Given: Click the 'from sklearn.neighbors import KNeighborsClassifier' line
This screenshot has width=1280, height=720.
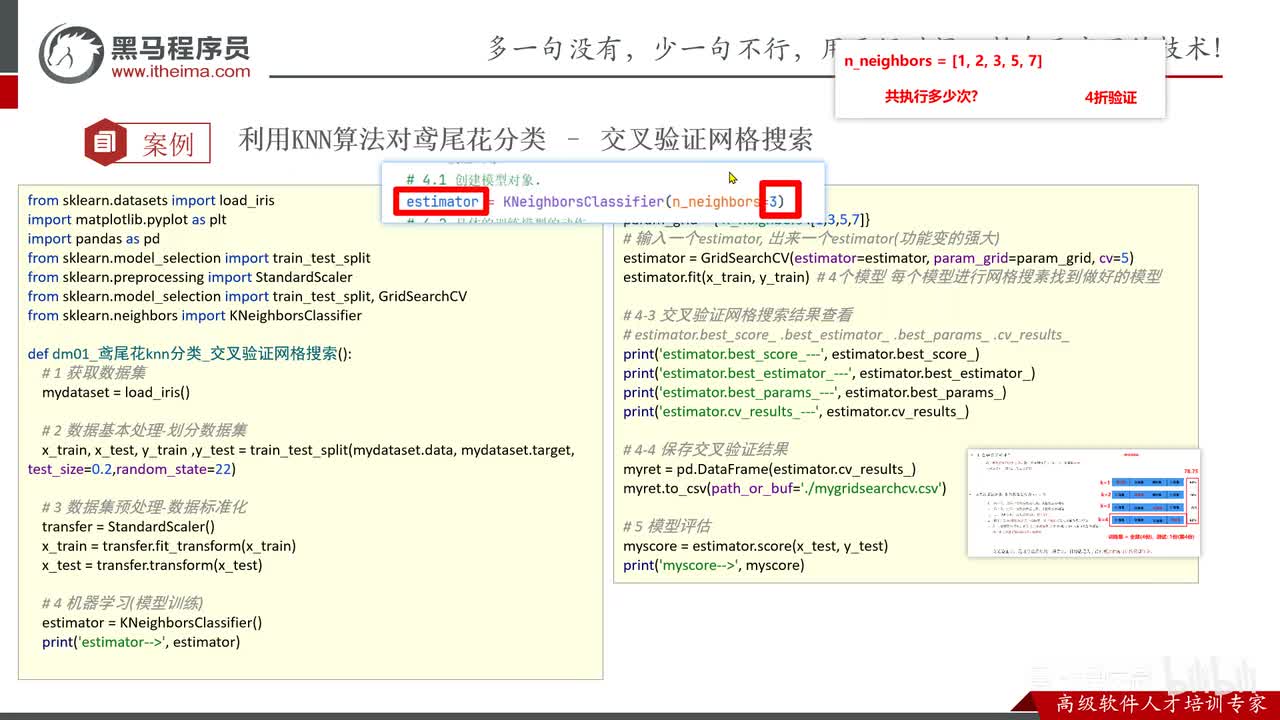Looking at the screenshot, I should [x=195, y=315].
